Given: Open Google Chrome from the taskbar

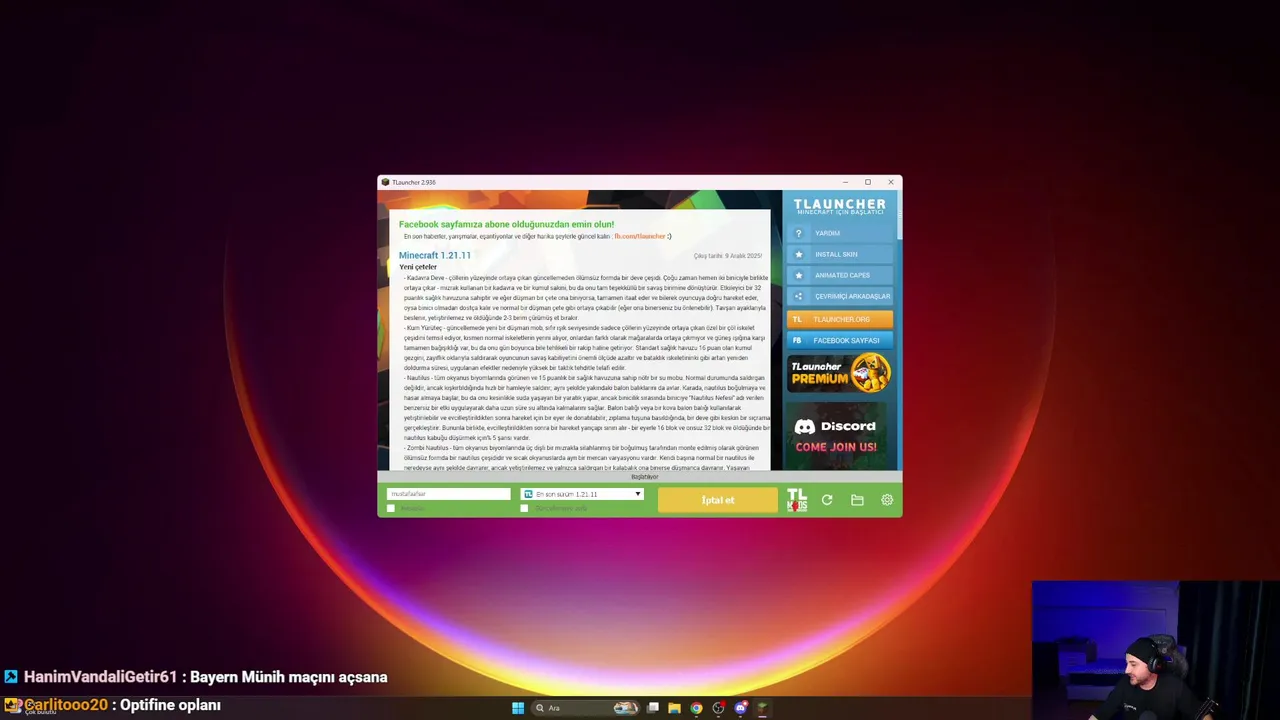Looking at the screenshot, I should click(x=697, y=708).
